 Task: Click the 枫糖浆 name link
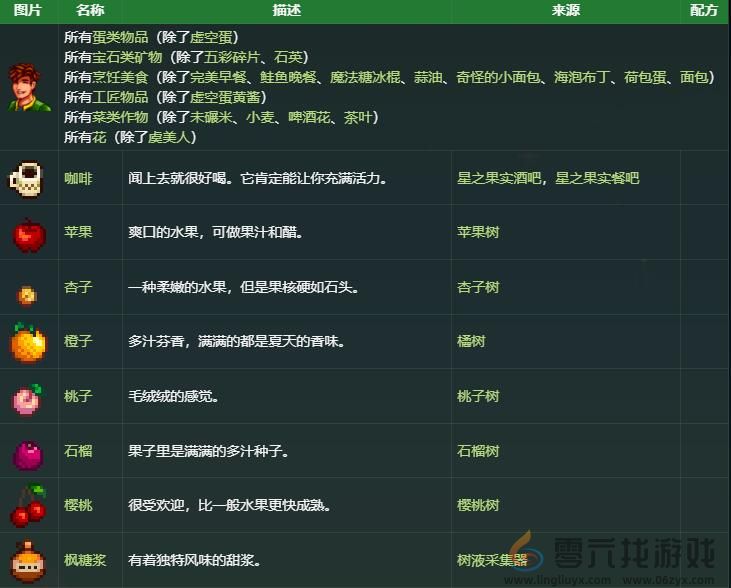pyautogui.click(x=85, y=561)
